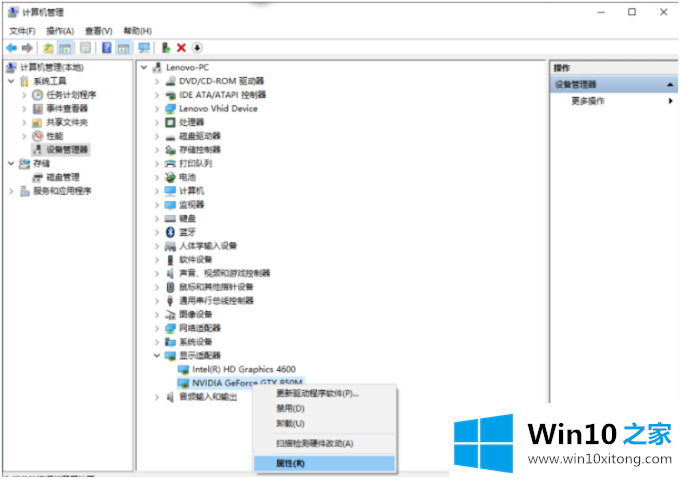Collapse the 存储 node in left tree
Screen dimensions: 684x485
(x=11, y=164)
